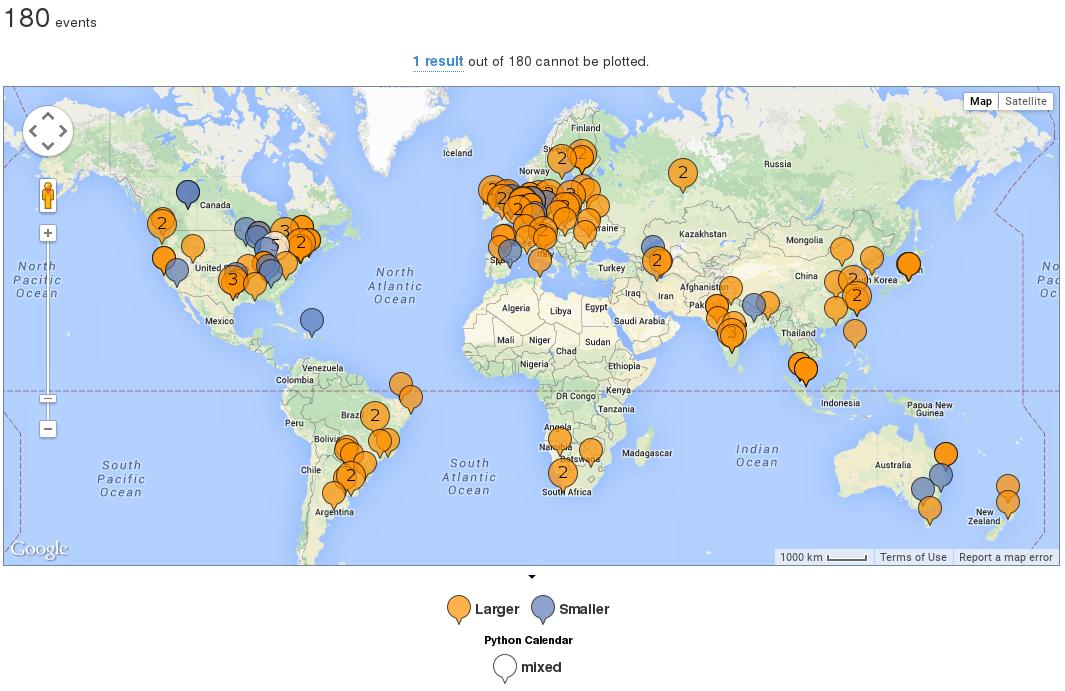This screenshot has height=691, width=1065.
Task: Pan the map left with arrow control
Action: (x=33, y=131)
